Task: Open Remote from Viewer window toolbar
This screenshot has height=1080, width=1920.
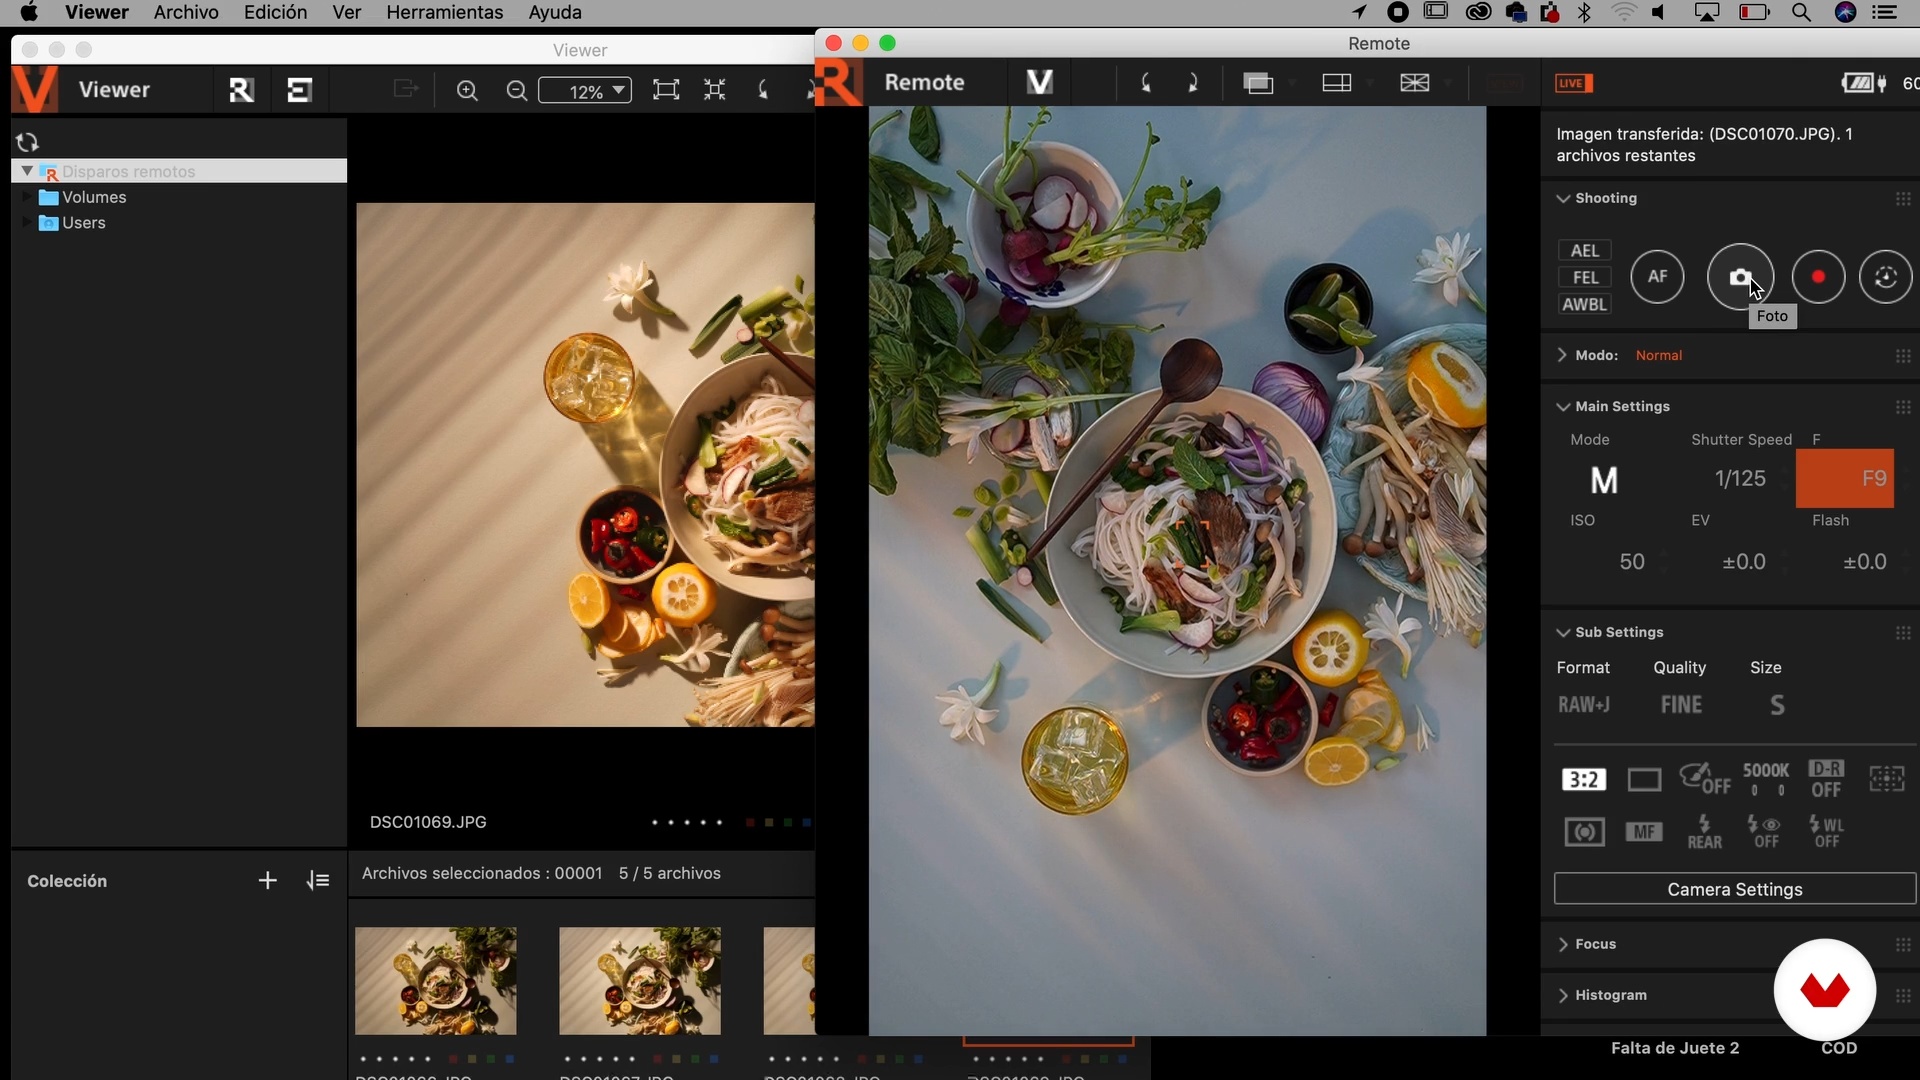Action: click(x=241, y=90)
